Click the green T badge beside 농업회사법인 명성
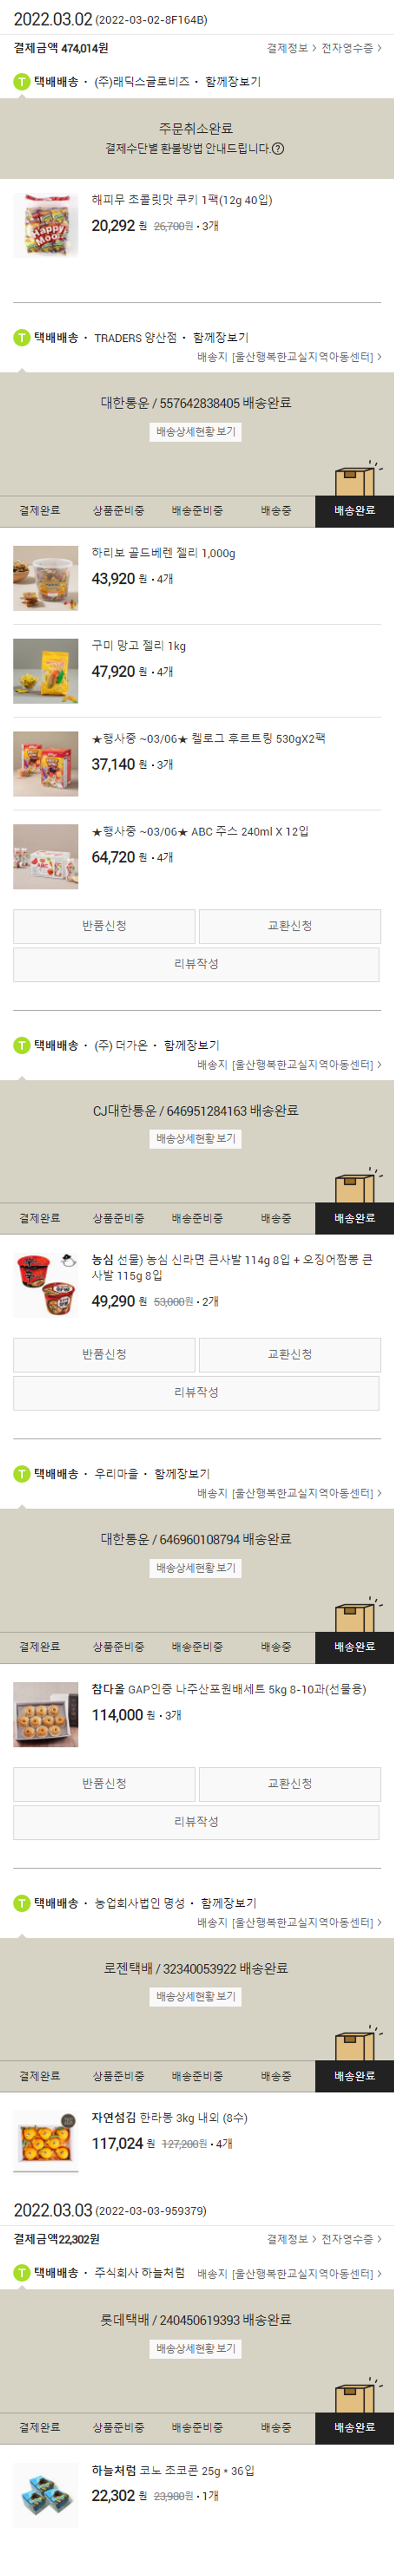The image size is (394, 2576). point(21,1902)
